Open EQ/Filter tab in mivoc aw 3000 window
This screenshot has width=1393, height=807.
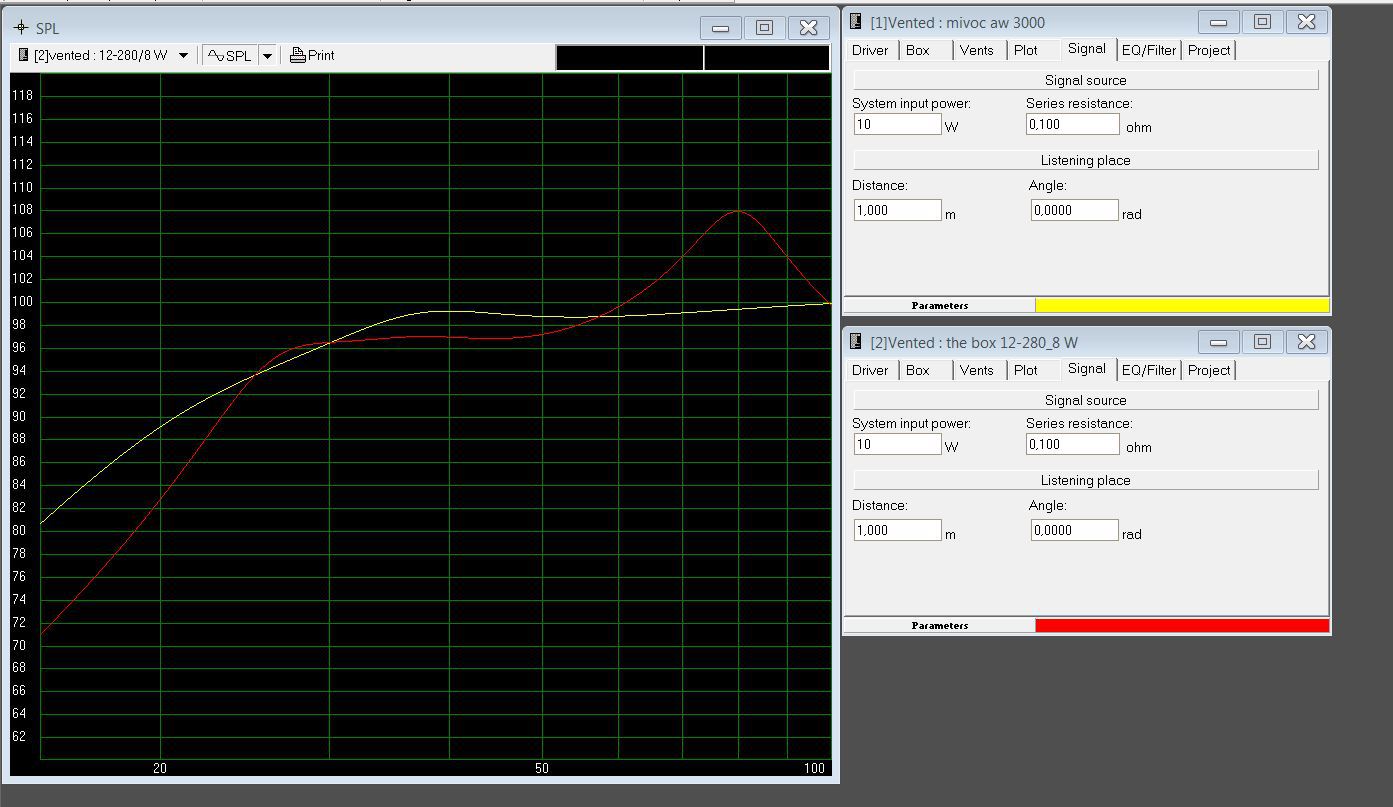tap(1149, 50)
